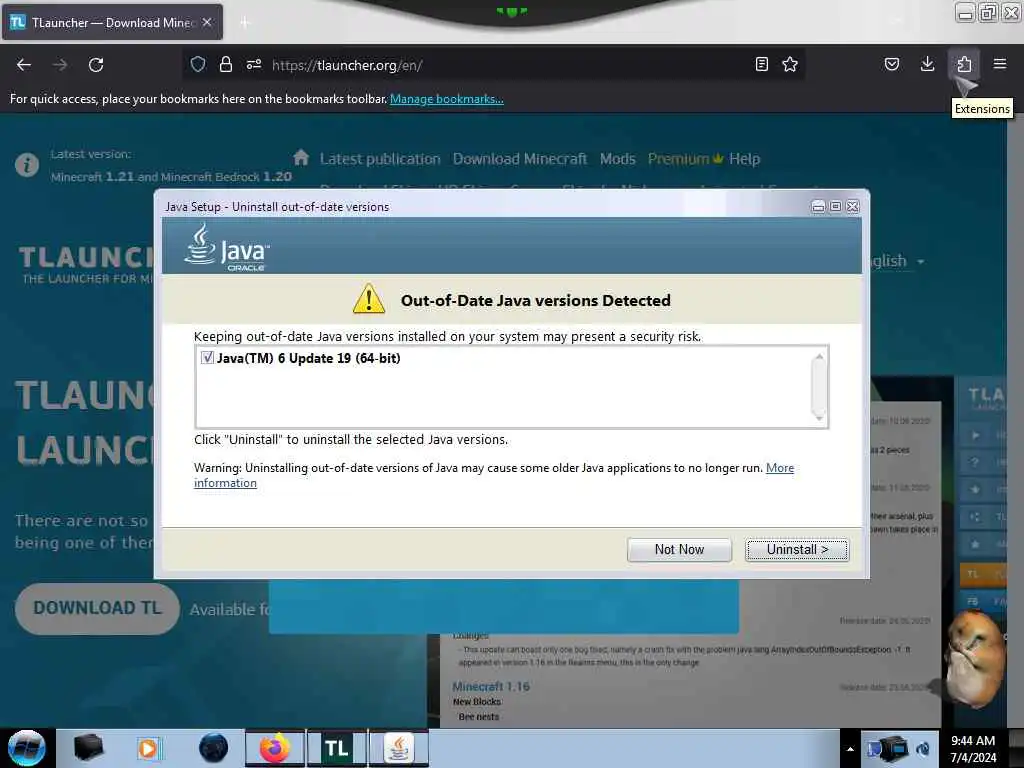Show hidden system tray icons
The image size is (1024, 768).
850,749
